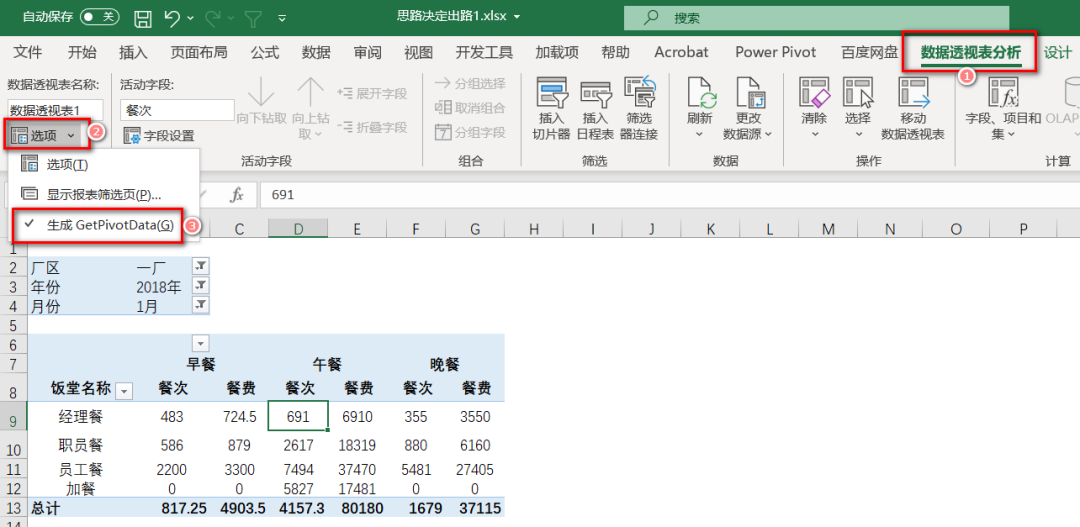Click the 插入切片器 icon
The width and height of the screenshot is (1080, 527).
[551, 92]
